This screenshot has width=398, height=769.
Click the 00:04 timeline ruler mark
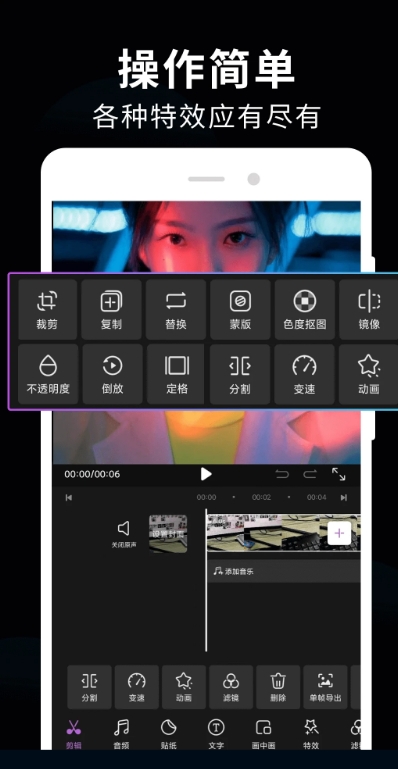(x=317, y=497)
